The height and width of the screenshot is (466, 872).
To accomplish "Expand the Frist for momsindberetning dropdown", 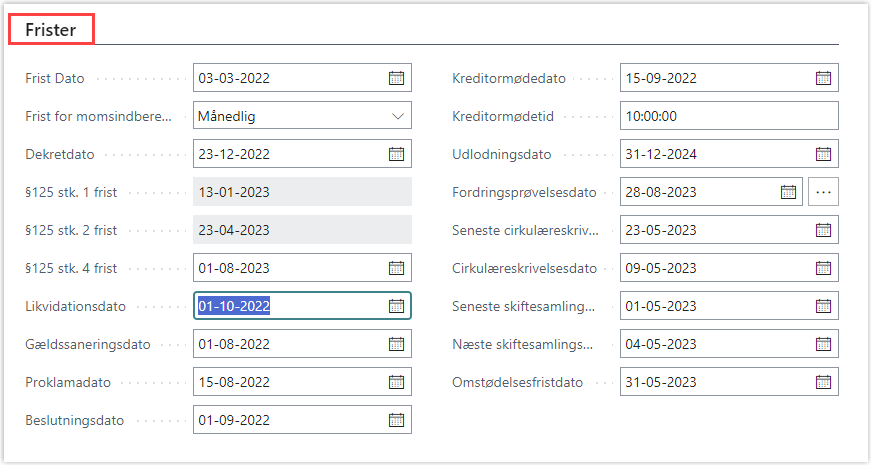I will pos(396,116).
